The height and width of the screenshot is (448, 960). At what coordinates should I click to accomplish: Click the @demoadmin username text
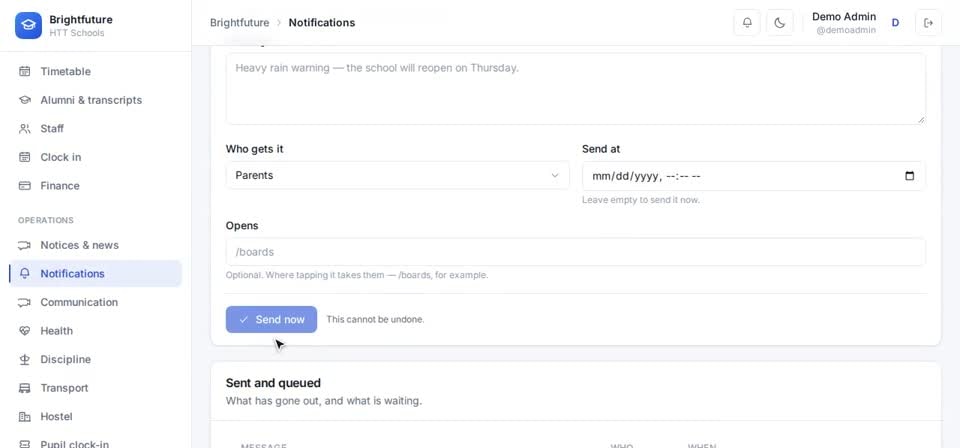click(x=846, y=30)
